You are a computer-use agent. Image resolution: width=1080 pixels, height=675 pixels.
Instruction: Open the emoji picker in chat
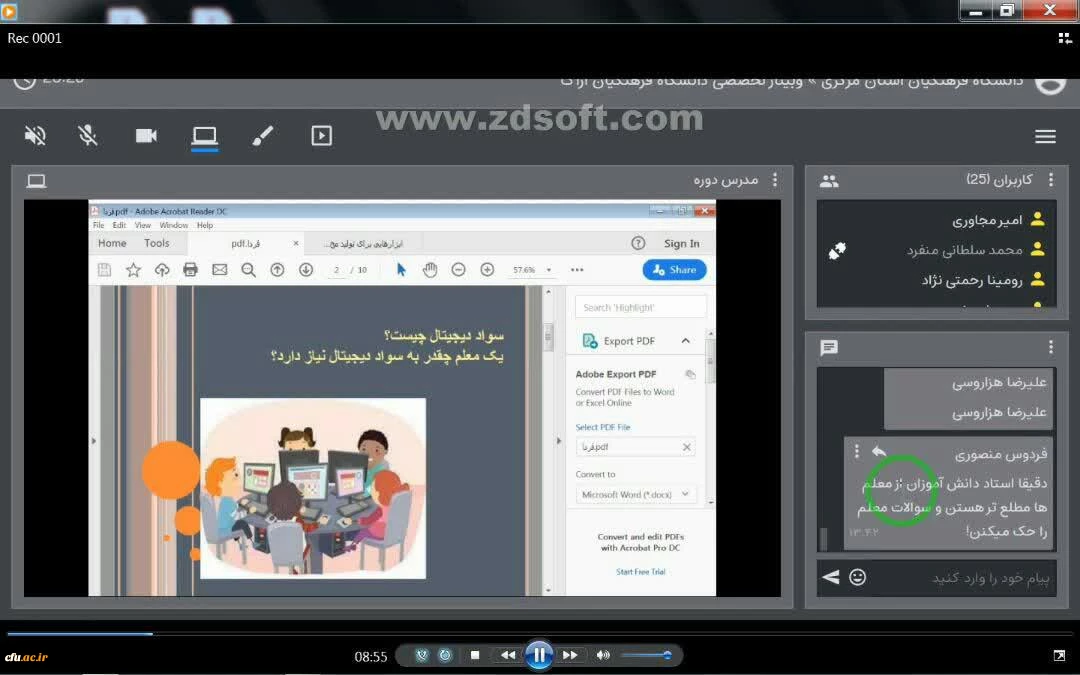(857, 577)
